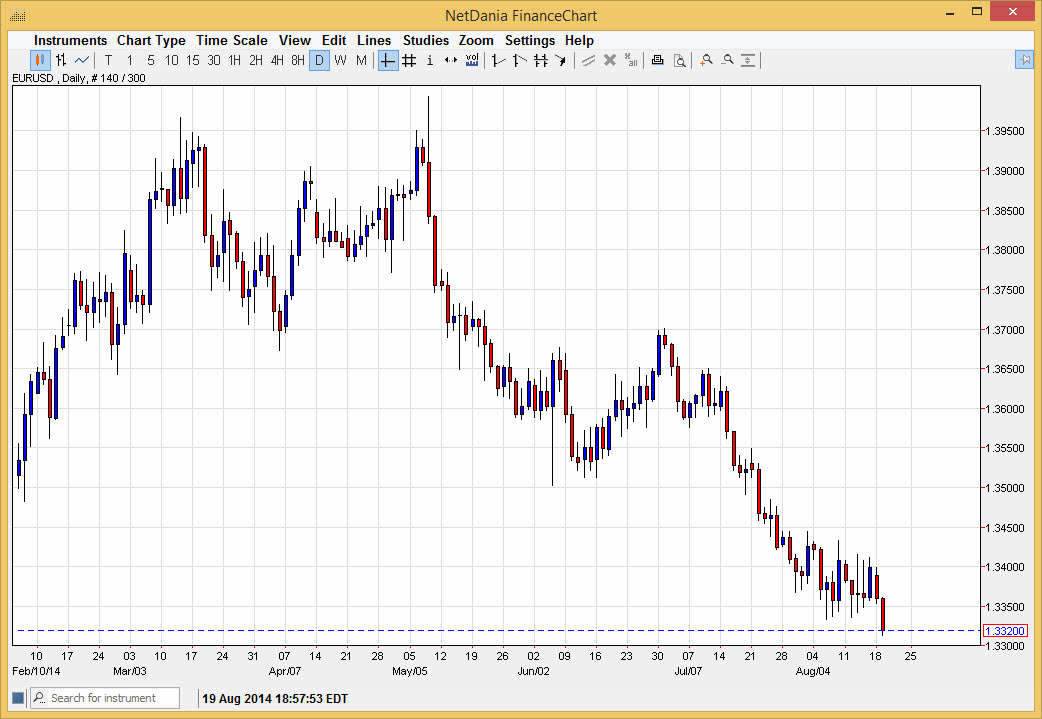Screen dimensions: 1042x719
Task: Switch to the Monthly timeframe
Action: click(361, 60)
